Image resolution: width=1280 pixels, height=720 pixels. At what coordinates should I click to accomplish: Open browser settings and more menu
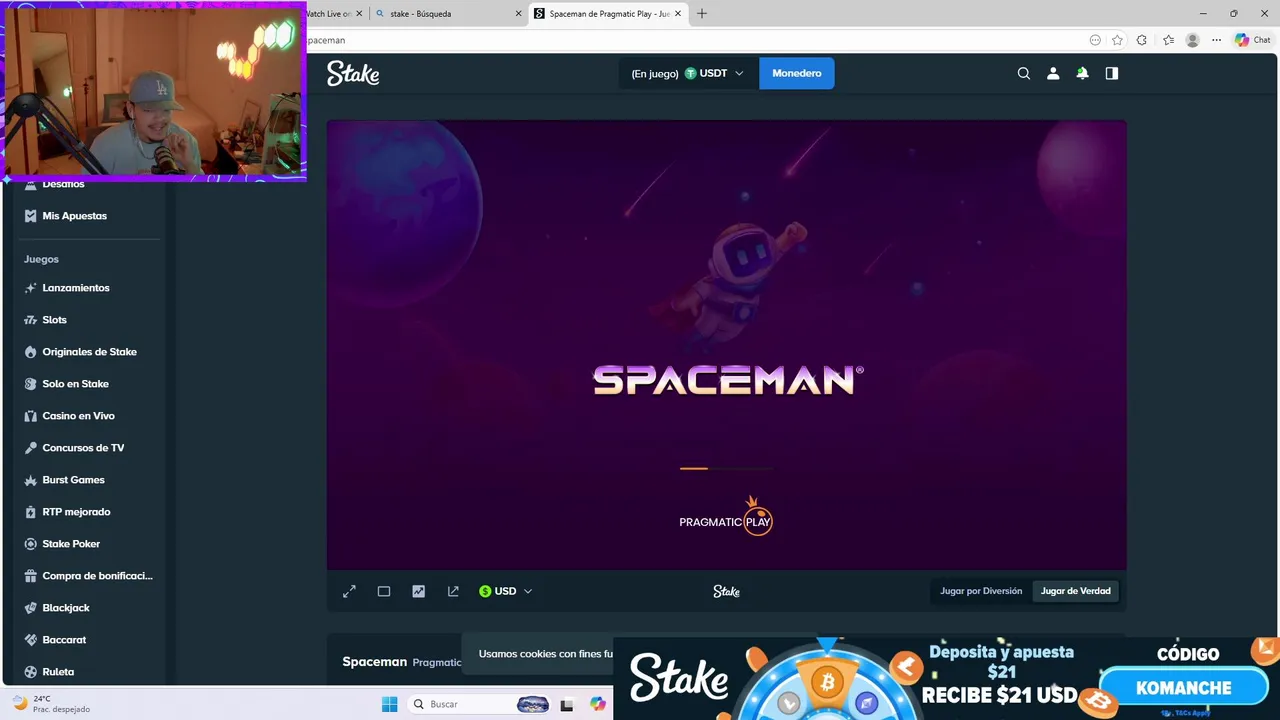[1216, 40]
